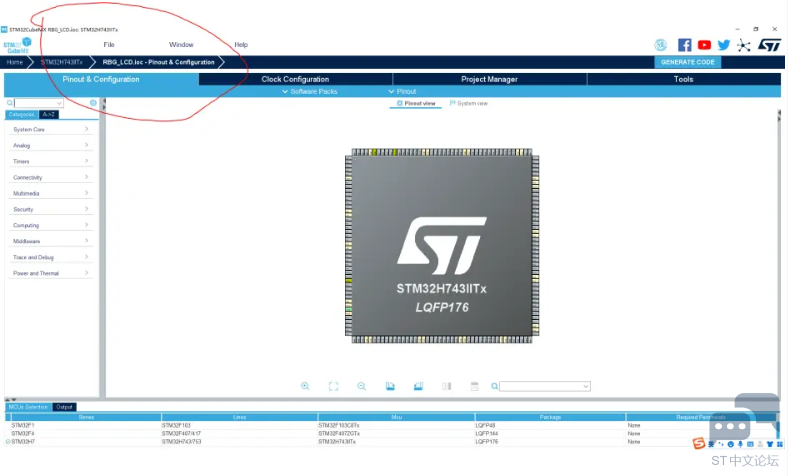This screenshot has width=788, height=476.
Task: Click the Sogou input method tray icon
Action: pos(699,443)
